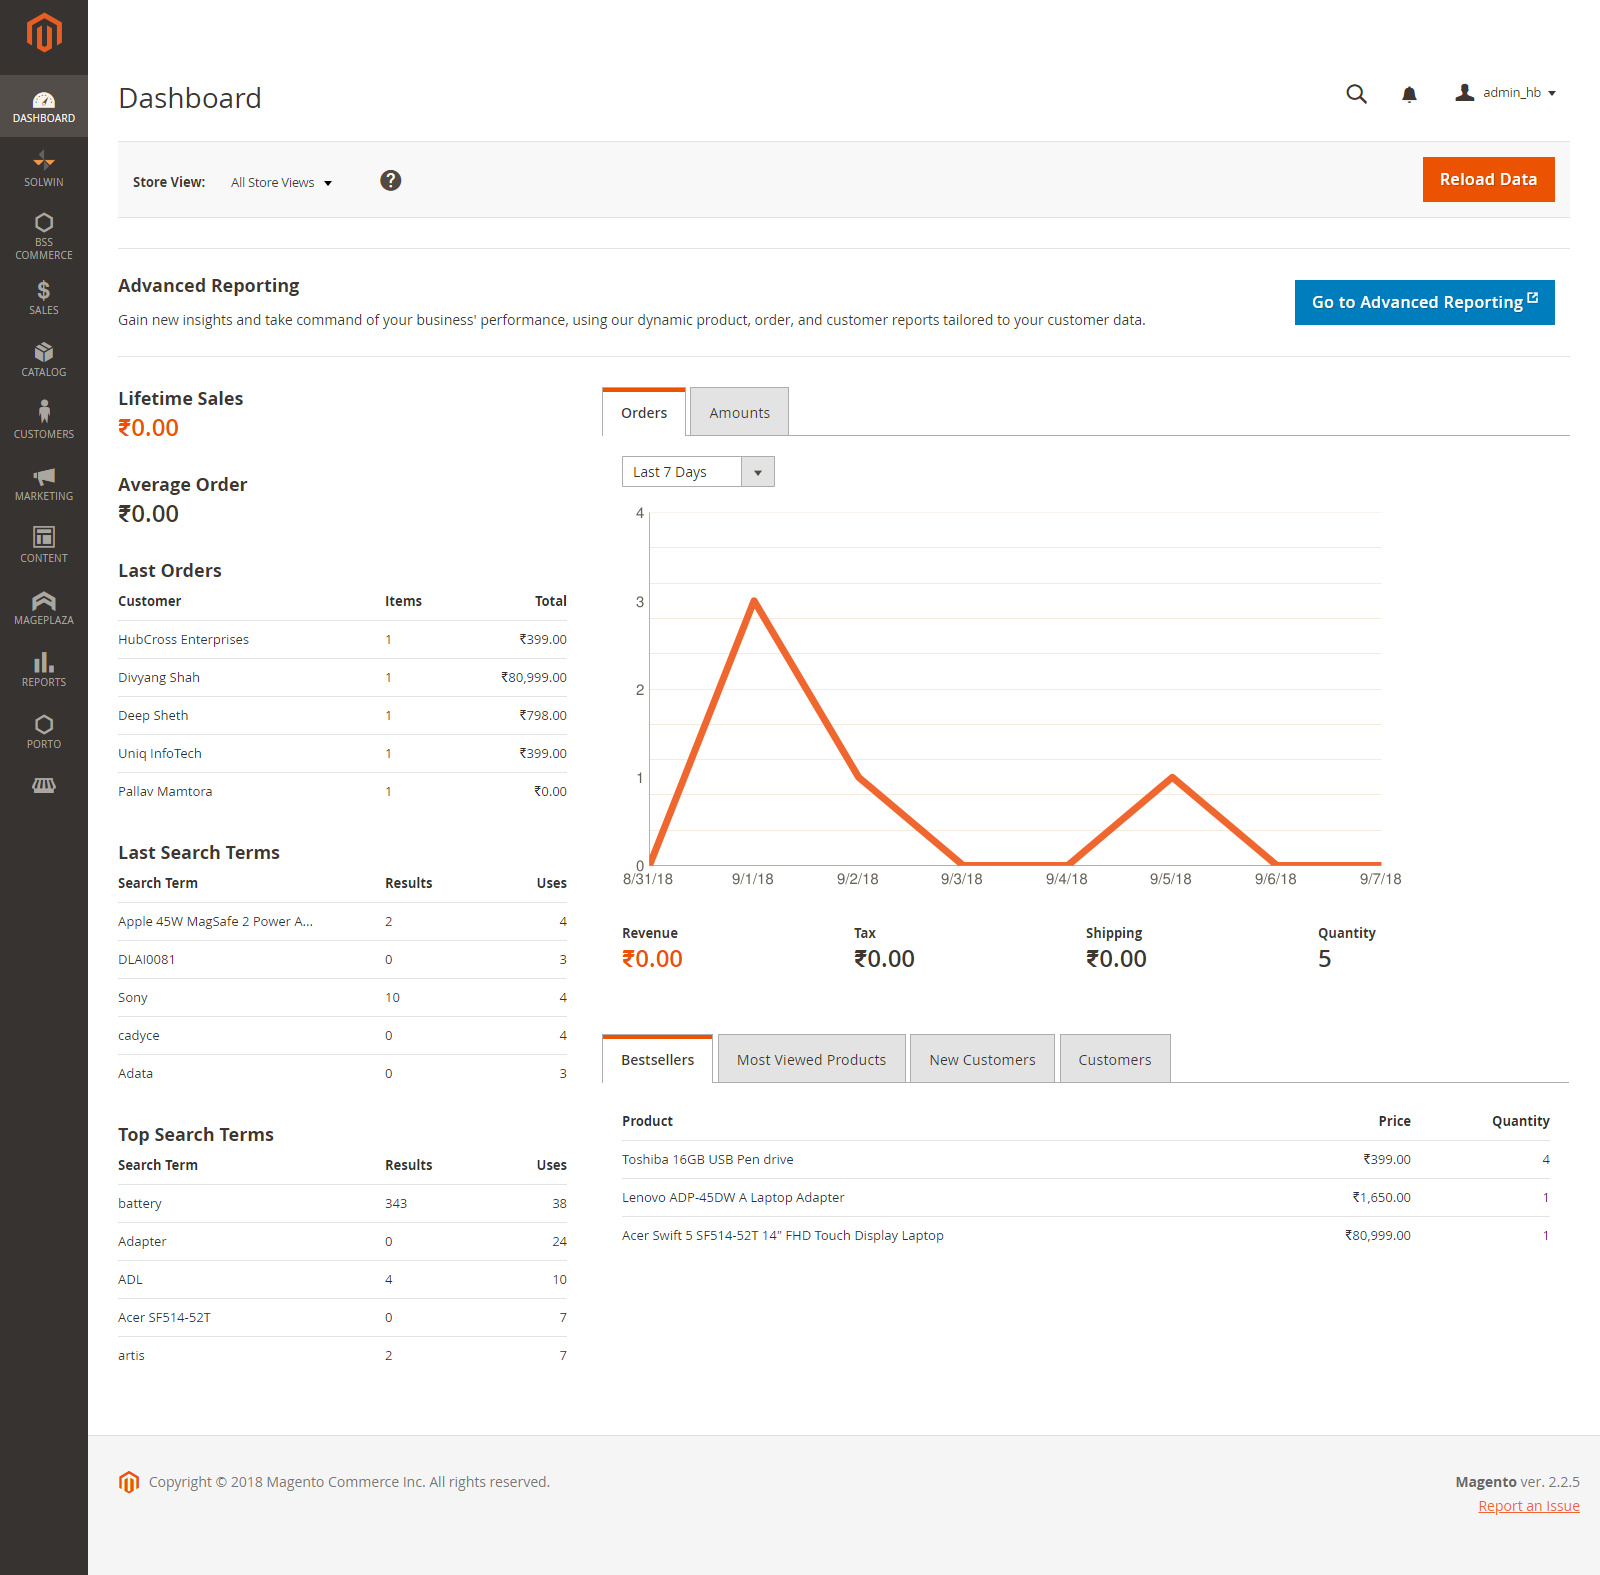This screenshot has height=1575, width=1600.
Task: Open the All Store Views dropdown
Action: pos(281,182)
